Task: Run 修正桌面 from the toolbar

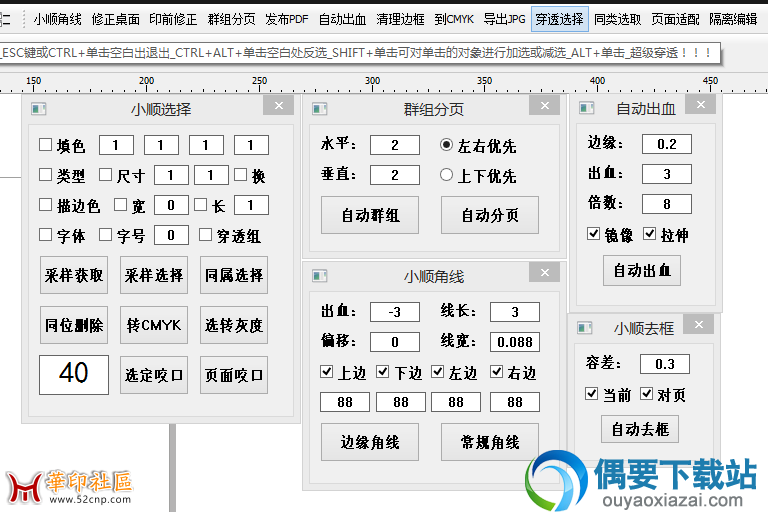Action: click(x=116, y=19)
